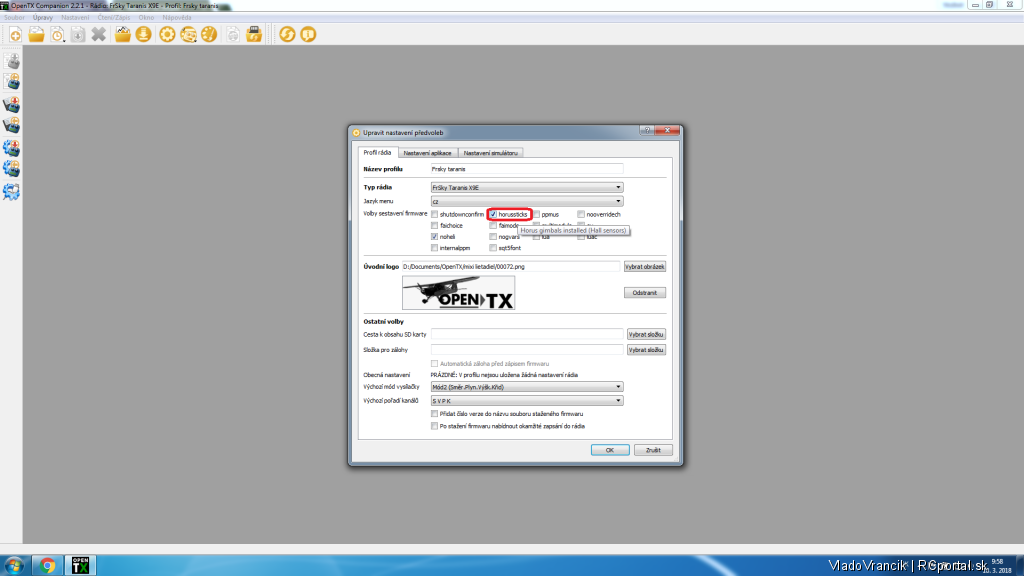Open the Nastavení aplikace tab

tap(427, 153)
